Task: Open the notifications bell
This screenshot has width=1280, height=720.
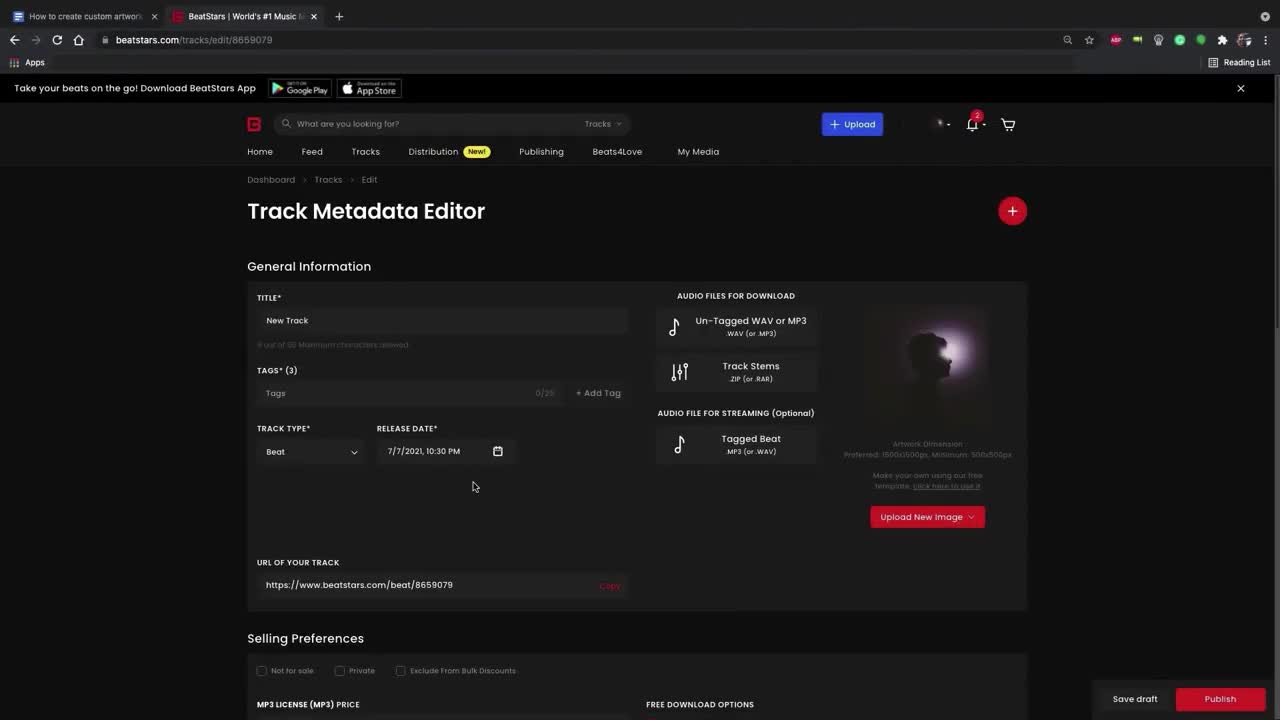Action: pyautogui.click(x=972, y=124)
